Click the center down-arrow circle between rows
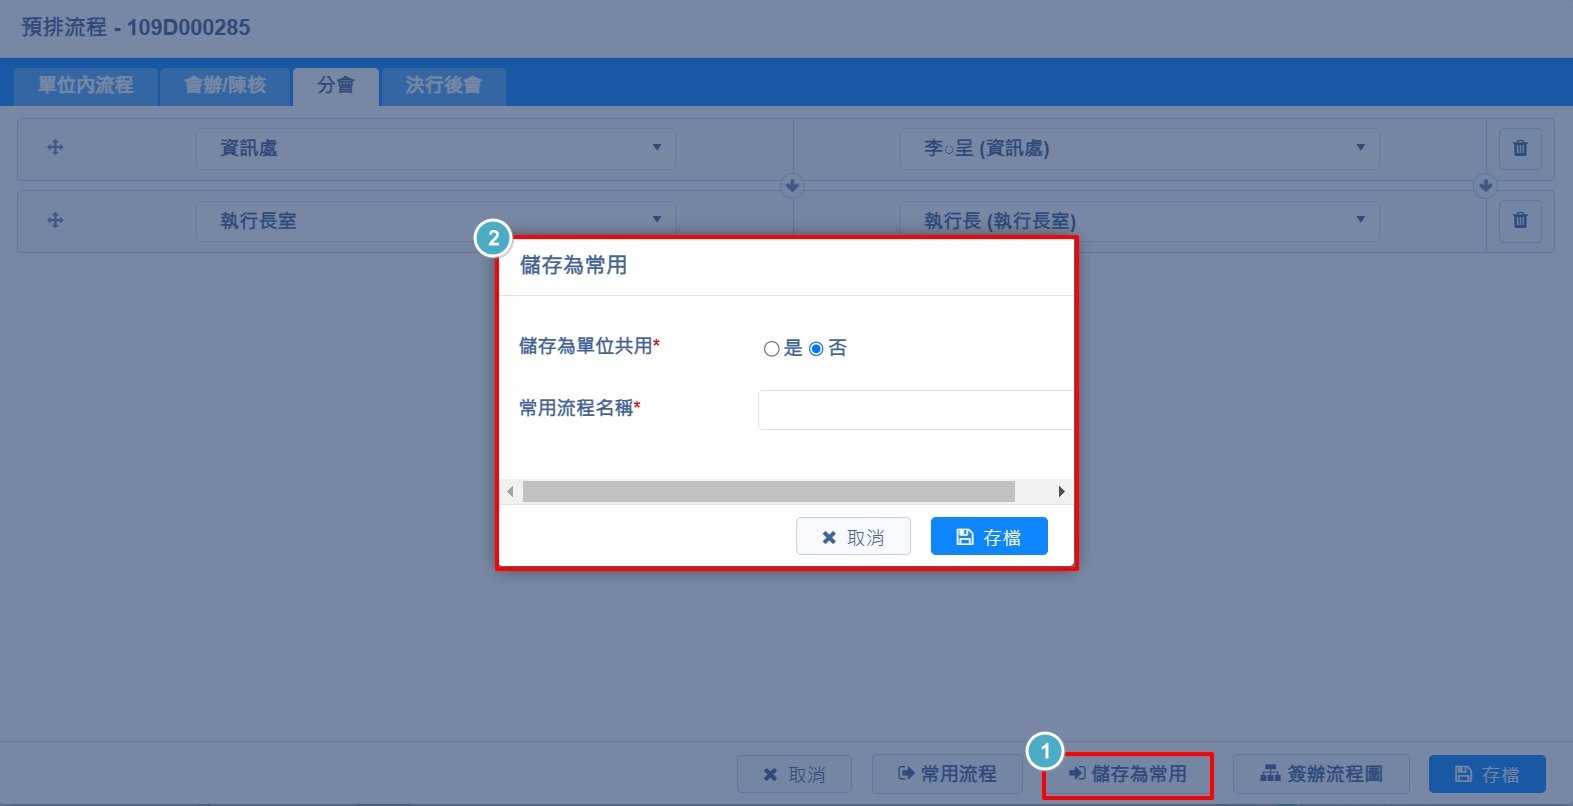Screen dimensions: 1573x806 [x=792, y=185]
